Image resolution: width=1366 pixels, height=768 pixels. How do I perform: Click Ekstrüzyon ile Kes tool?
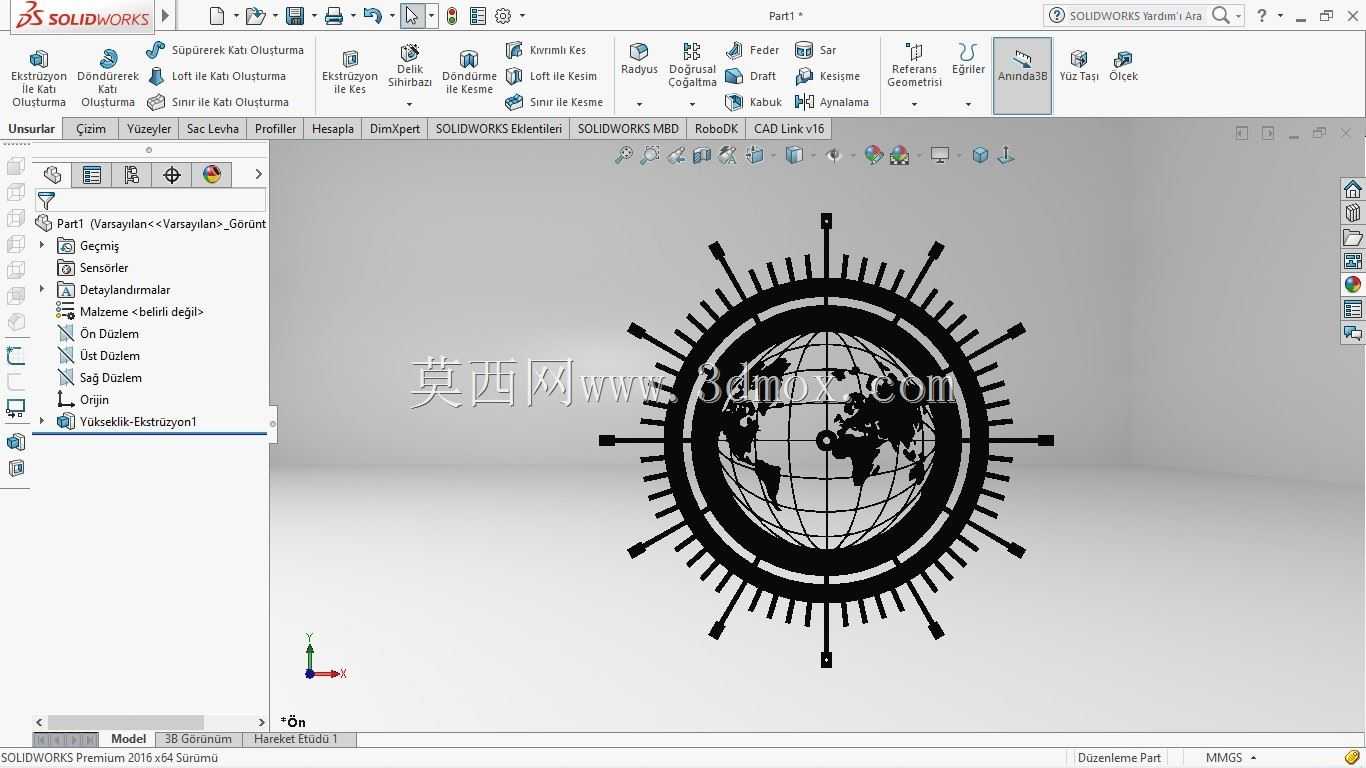pos(350,72)
